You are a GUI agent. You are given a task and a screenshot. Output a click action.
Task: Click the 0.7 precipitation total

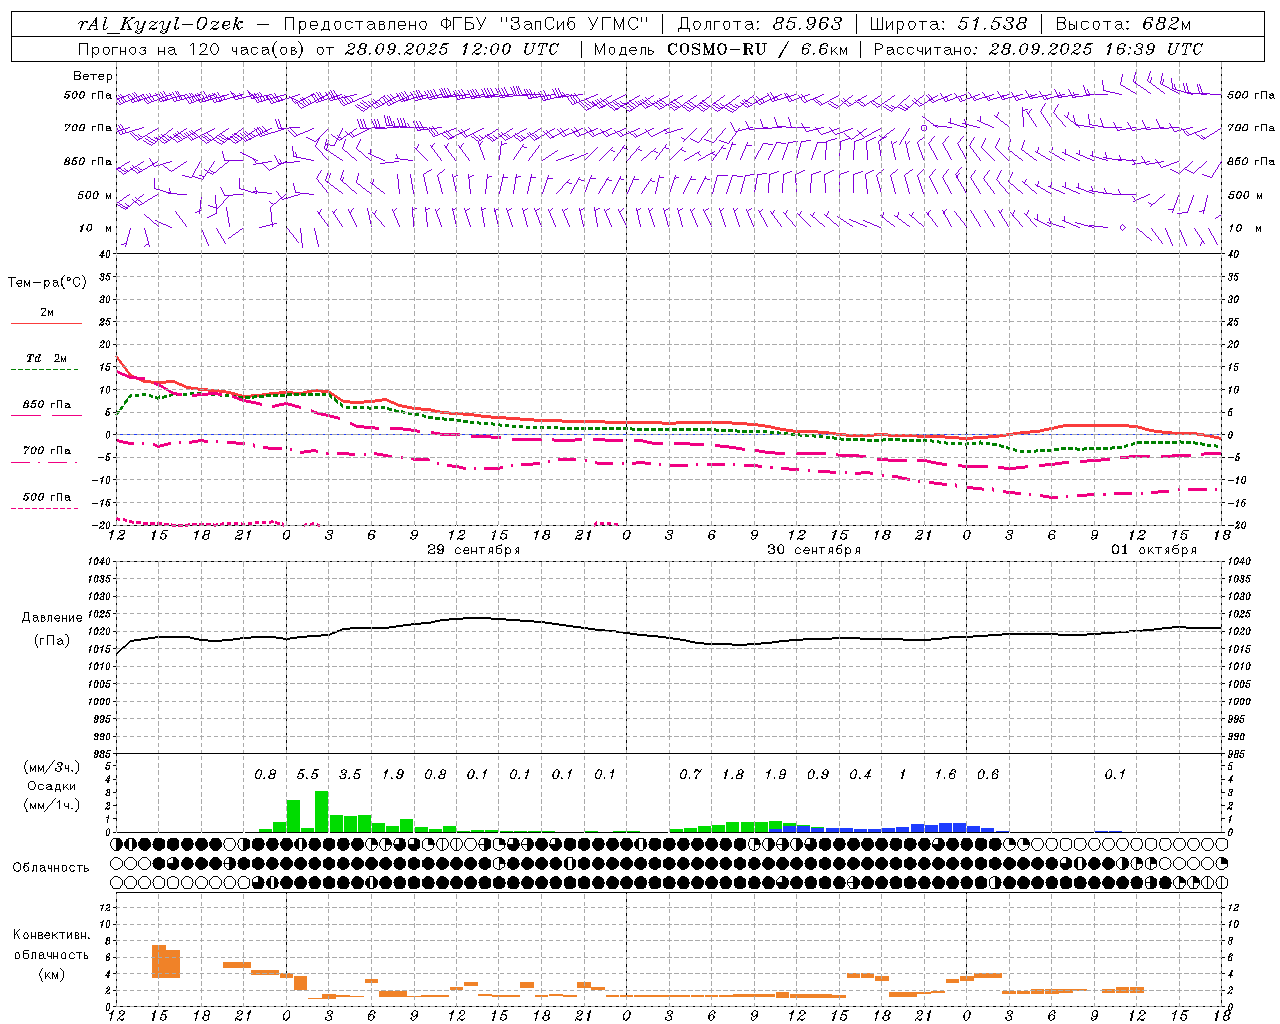(x=690, y=775)
